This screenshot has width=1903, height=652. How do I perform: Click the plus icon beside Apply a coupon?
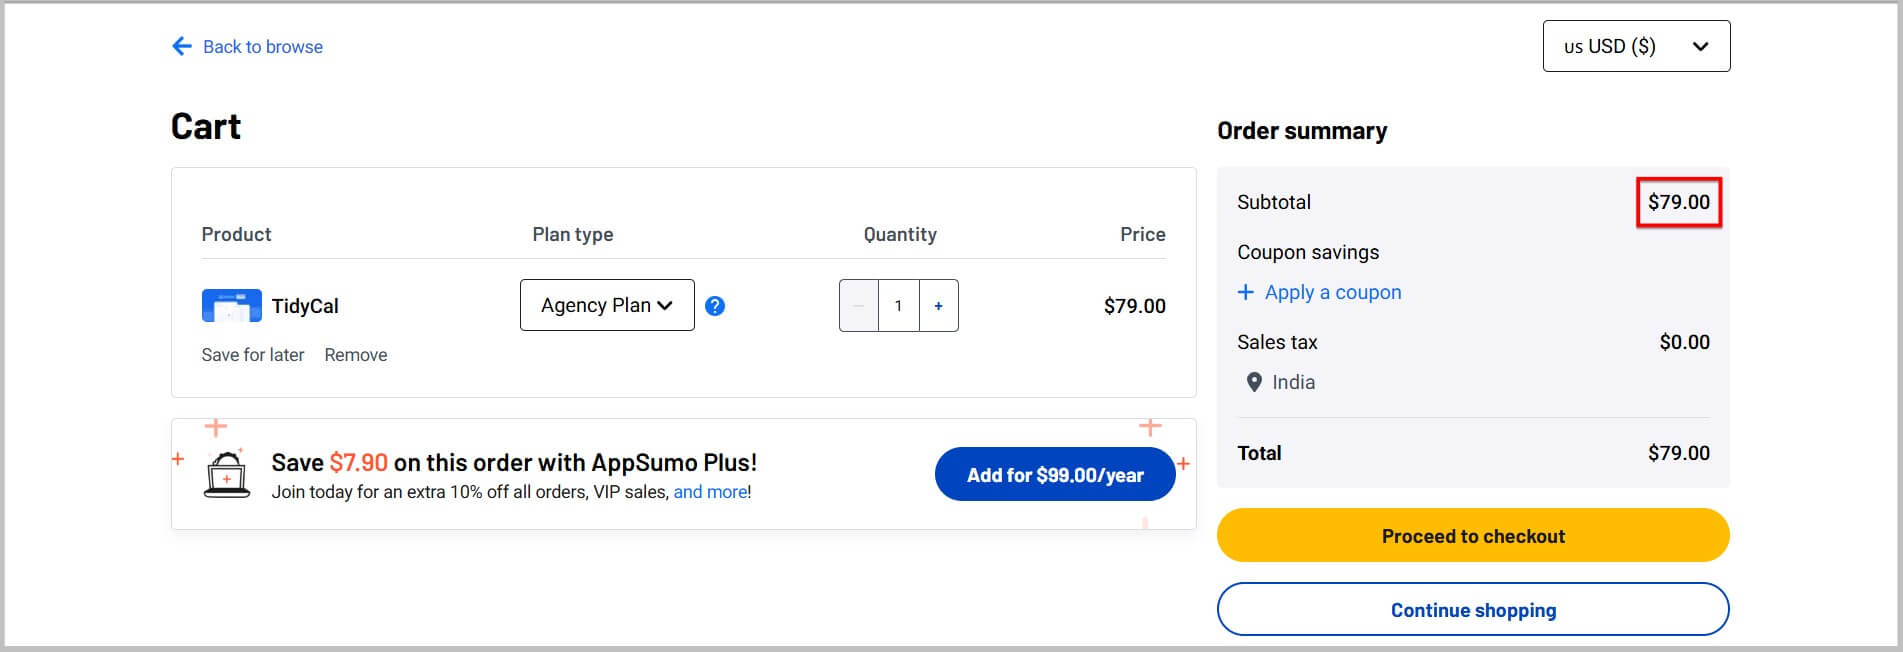tap(1245, 292)
